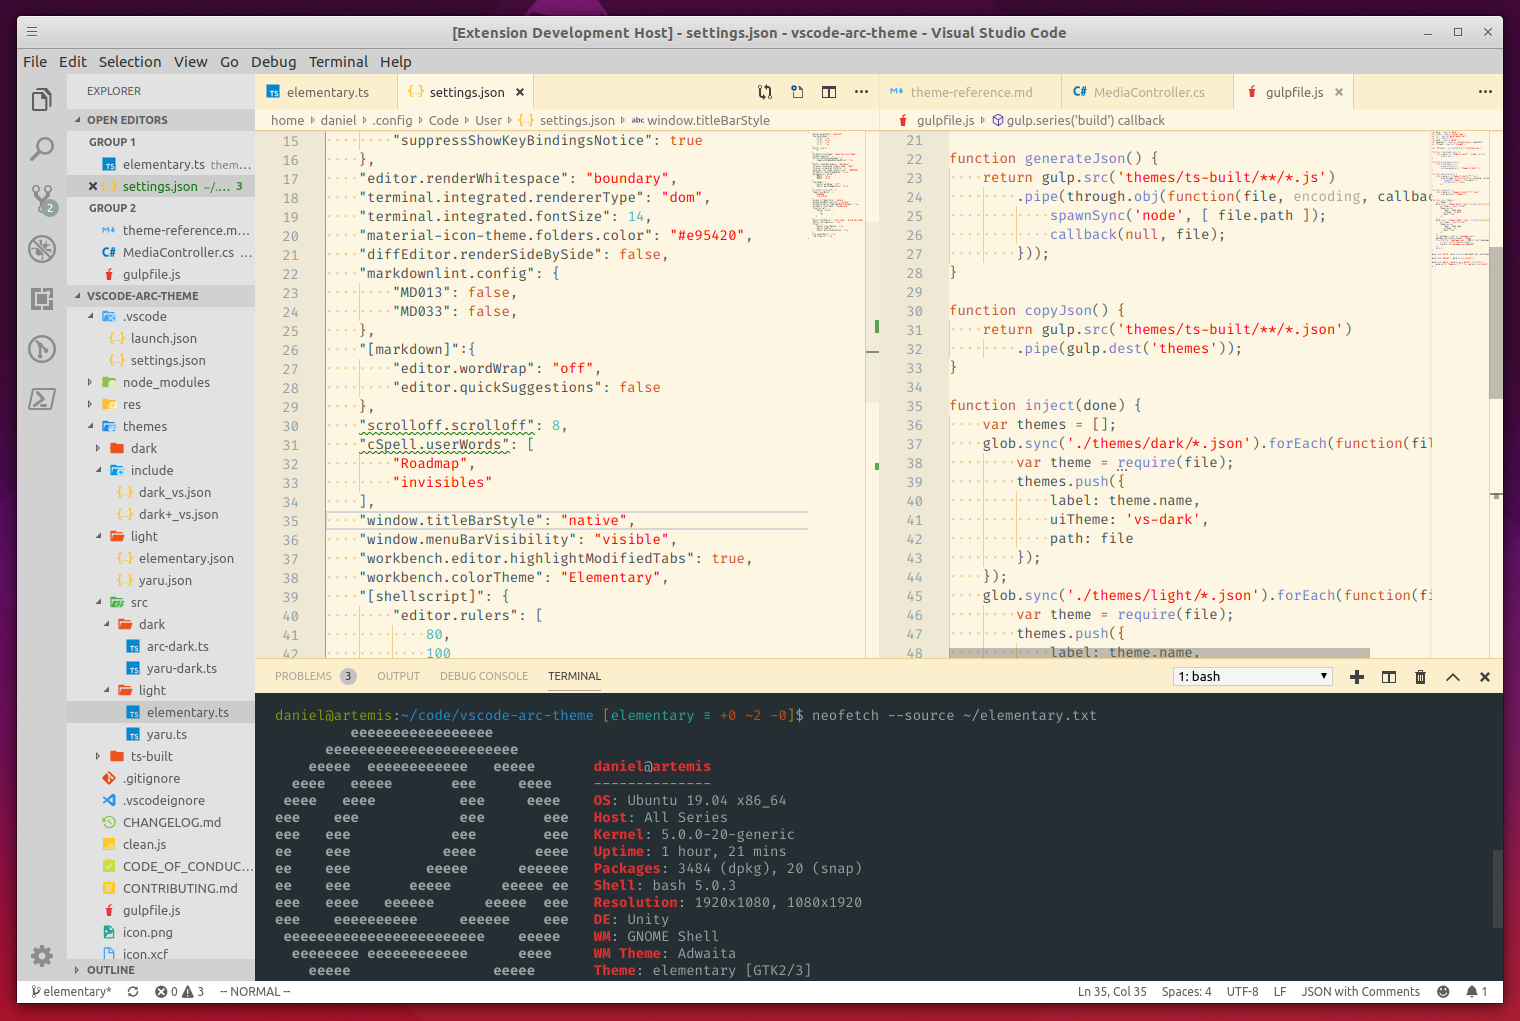Image resolution: width=1520 pixels, height=1021 pixels.
Task: Open the Search view in the activity bar
Action: pos(41,148)
